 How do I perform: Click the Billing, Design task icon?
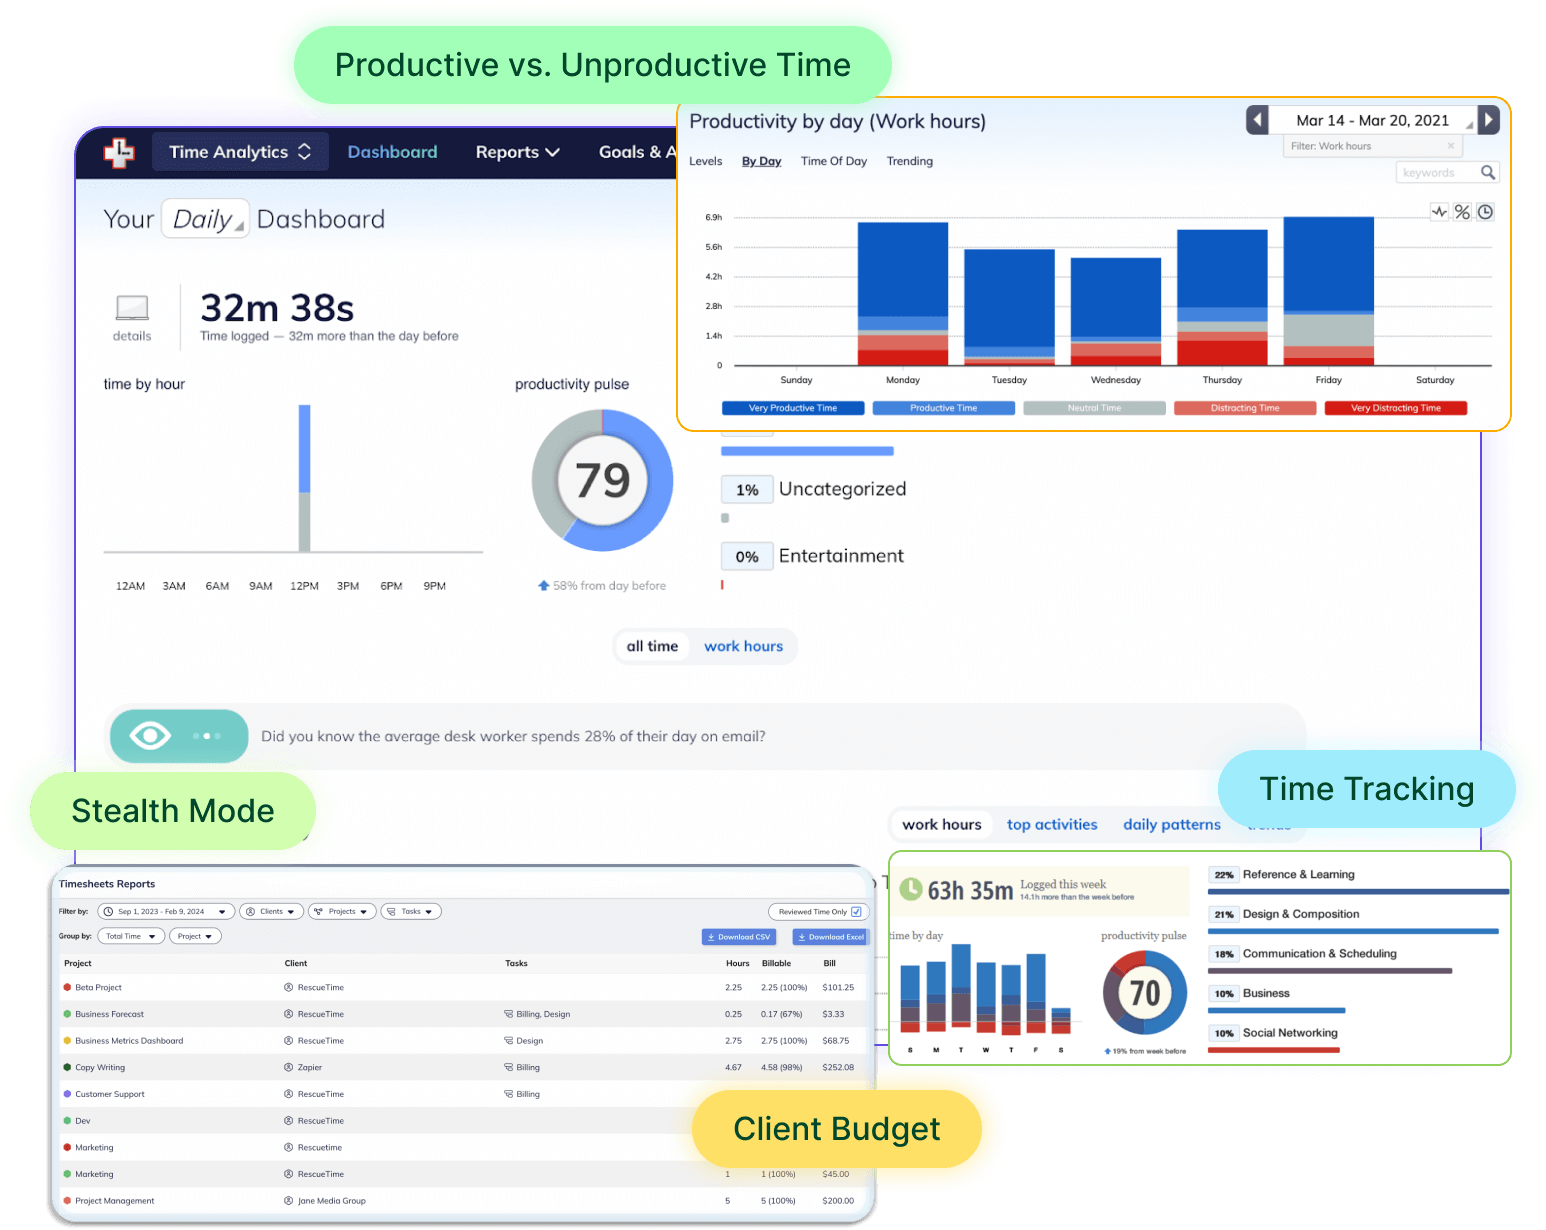[x=509, y=1014]
